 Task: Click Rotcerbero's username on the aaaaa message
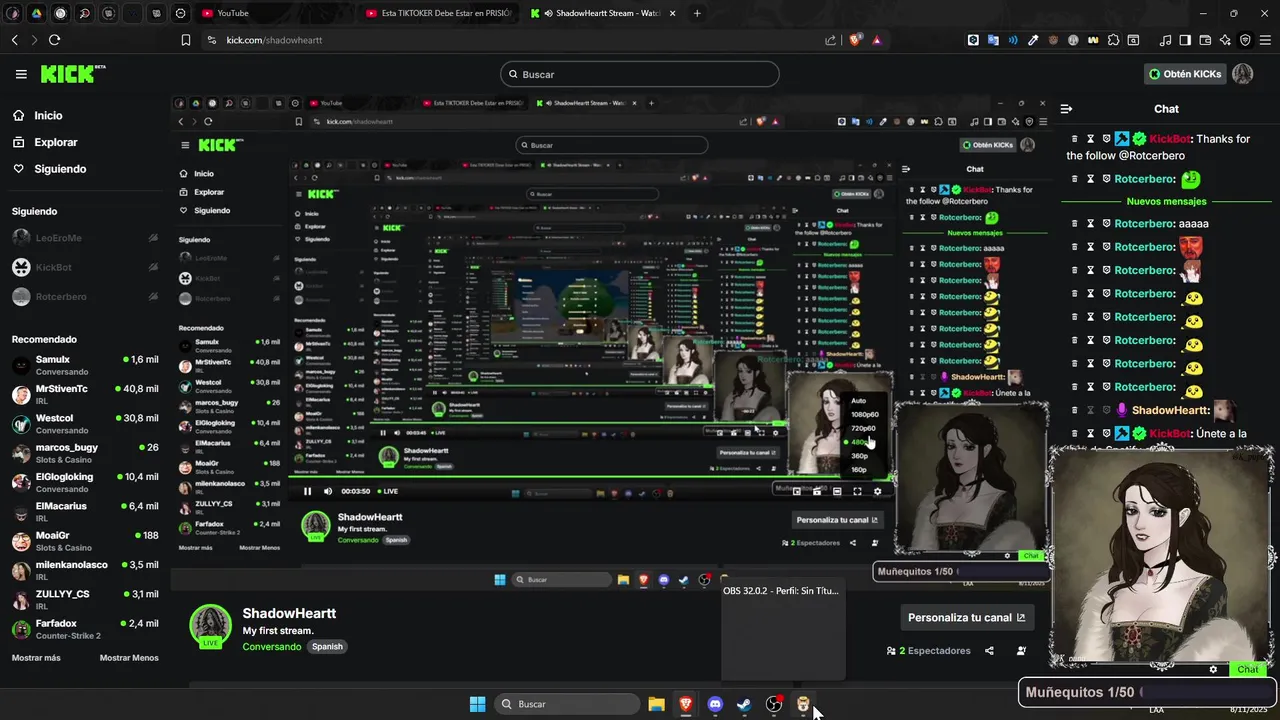tap(1144, 224)
